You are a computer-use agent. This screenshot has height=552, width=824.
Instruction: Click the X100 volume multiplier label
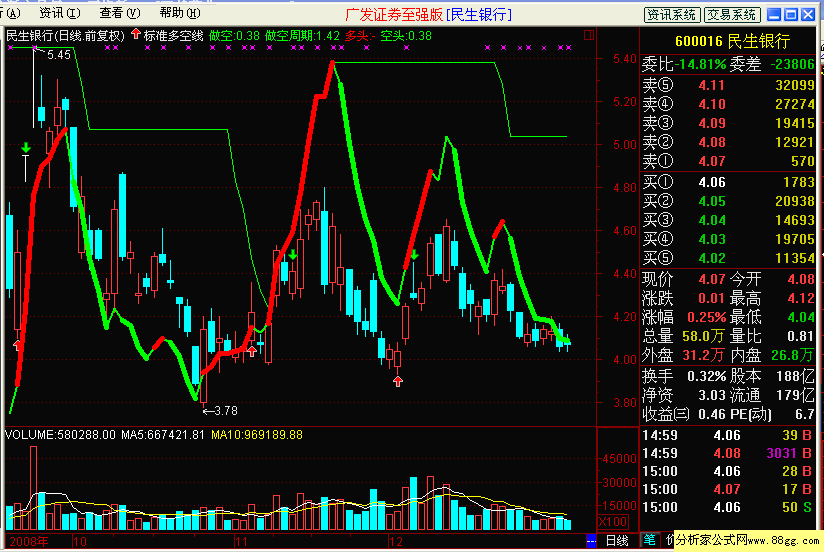[x=613, y=522]
